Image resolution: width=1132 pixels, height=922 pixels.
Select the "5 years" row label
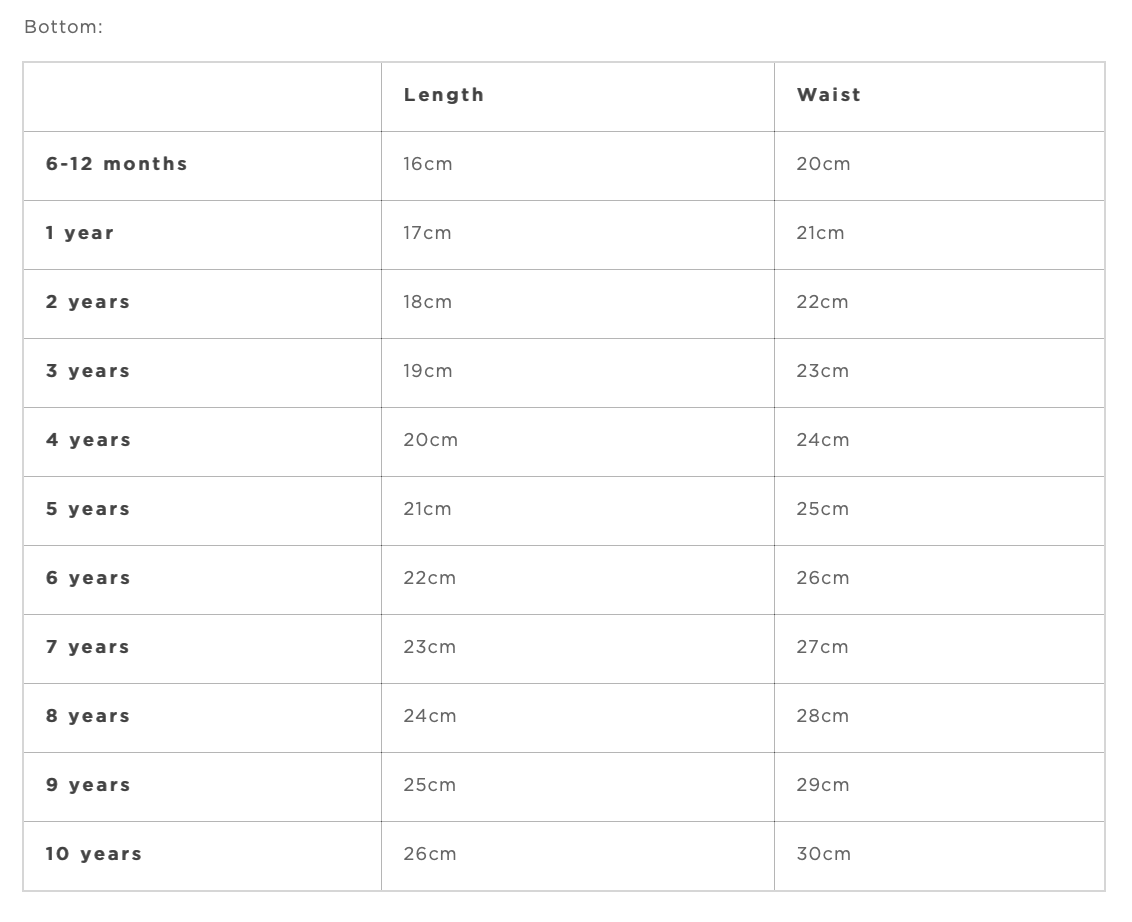click(x=88, y=509)
